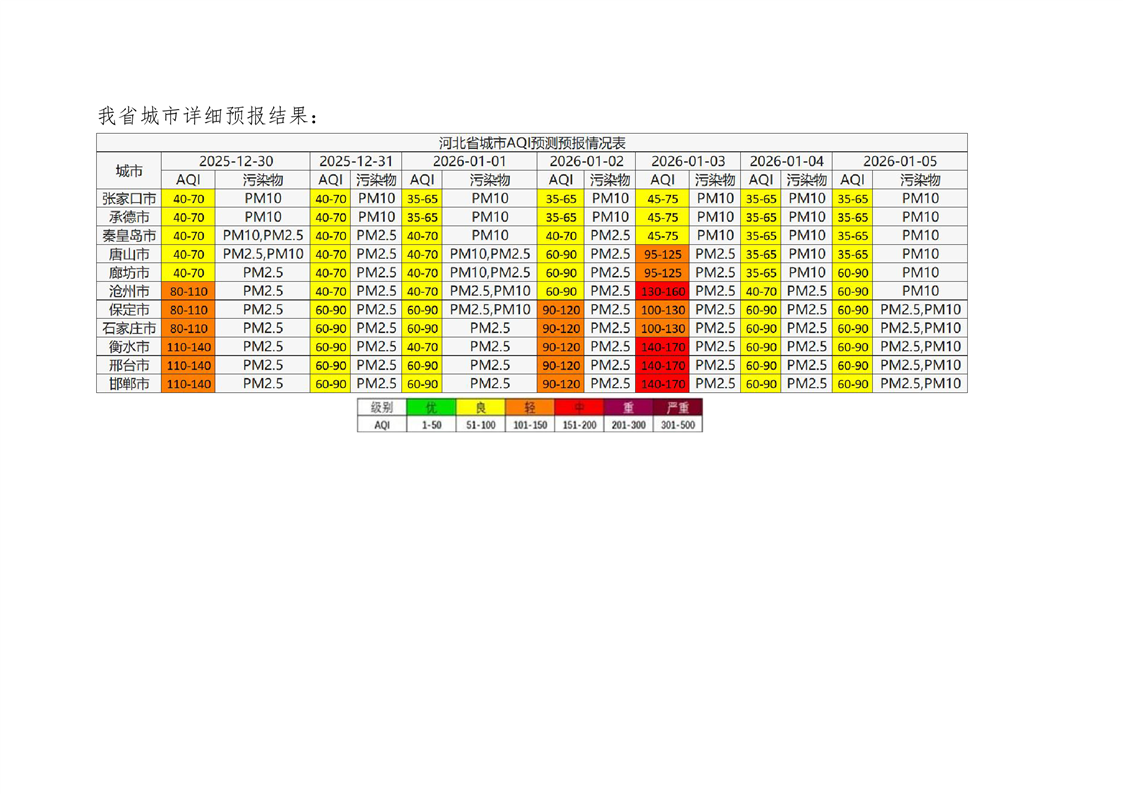This screenshot has width=1123, height=794.
Task: Click the 2026-01-05 date header
Action: pyautogui.click(x=899, y=161)
